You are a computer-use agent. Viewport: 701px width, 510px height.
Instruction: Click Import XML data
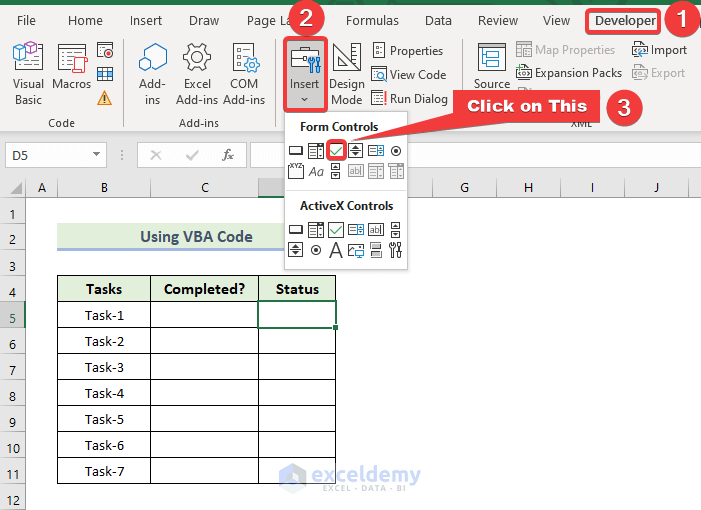[659, 50]
